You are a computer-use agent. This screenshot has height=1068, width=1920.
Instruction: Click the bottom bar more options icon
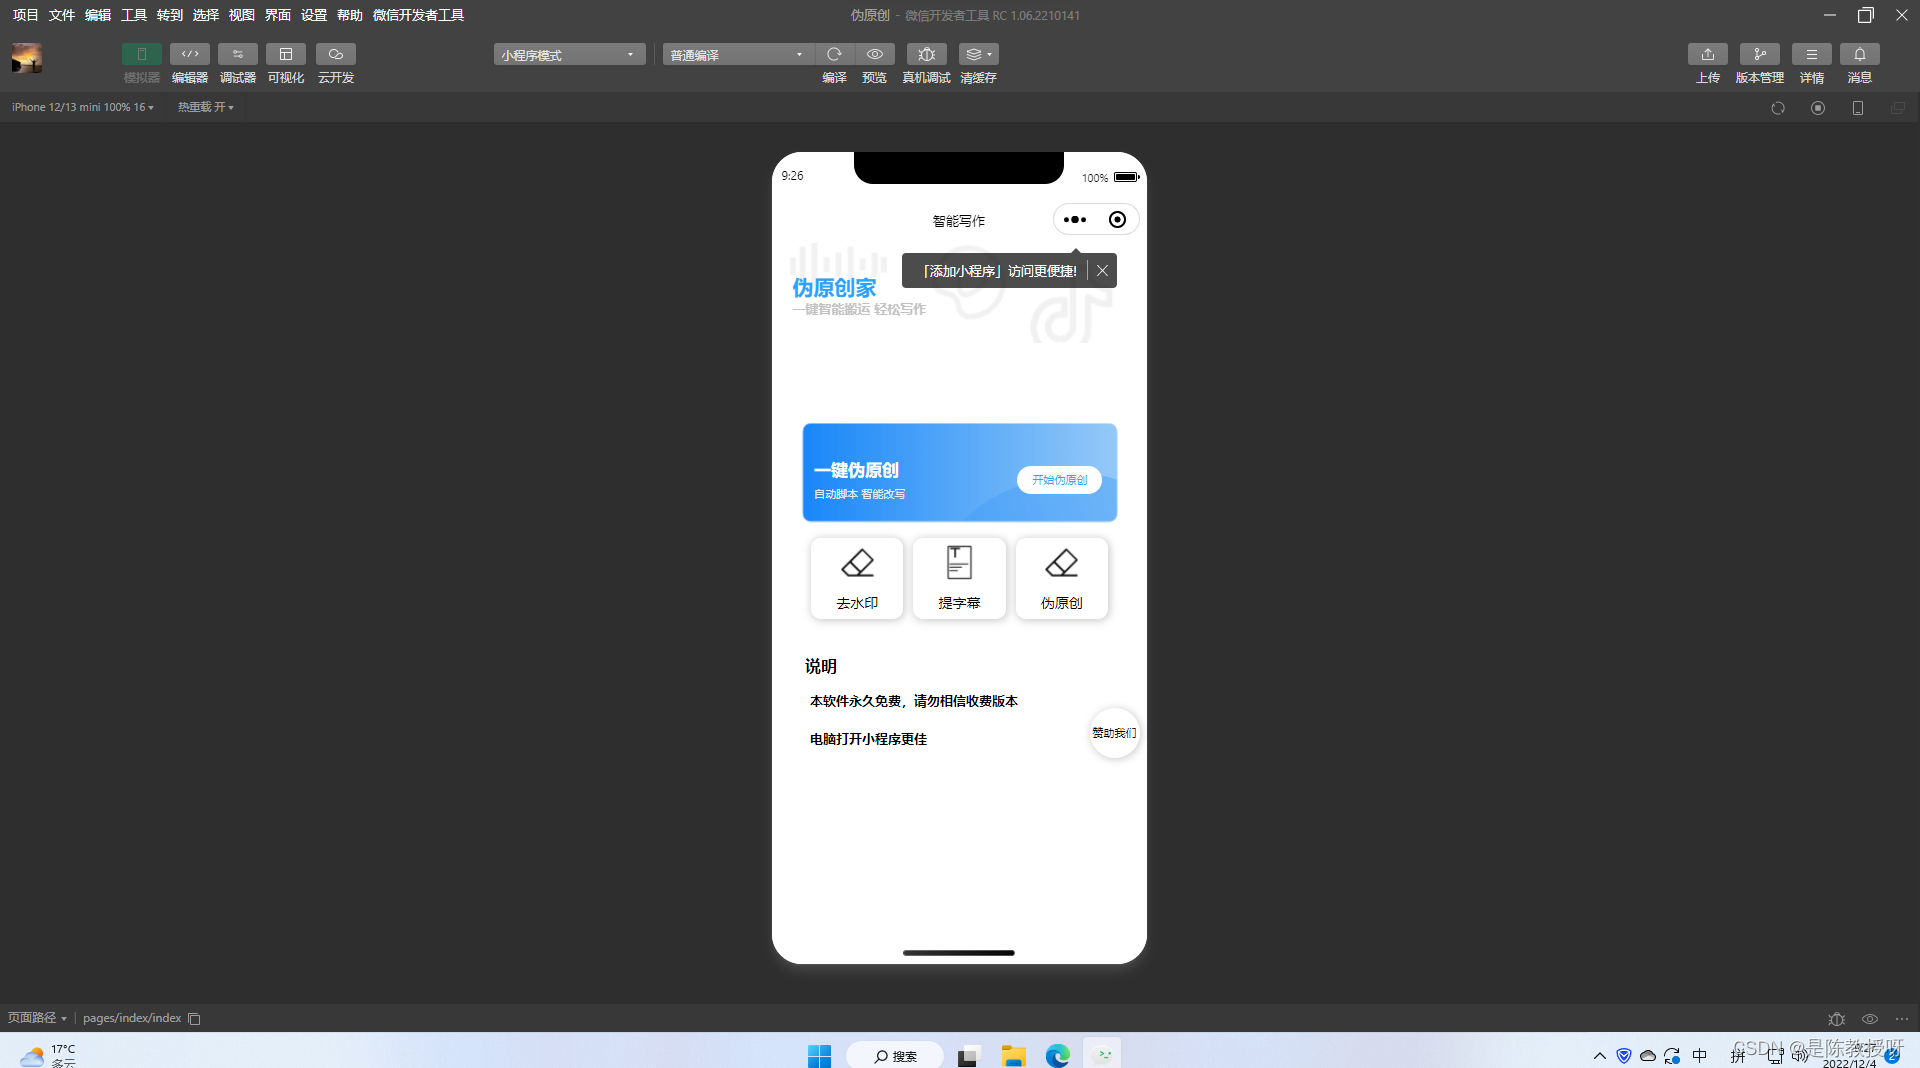(1901, 1019)
